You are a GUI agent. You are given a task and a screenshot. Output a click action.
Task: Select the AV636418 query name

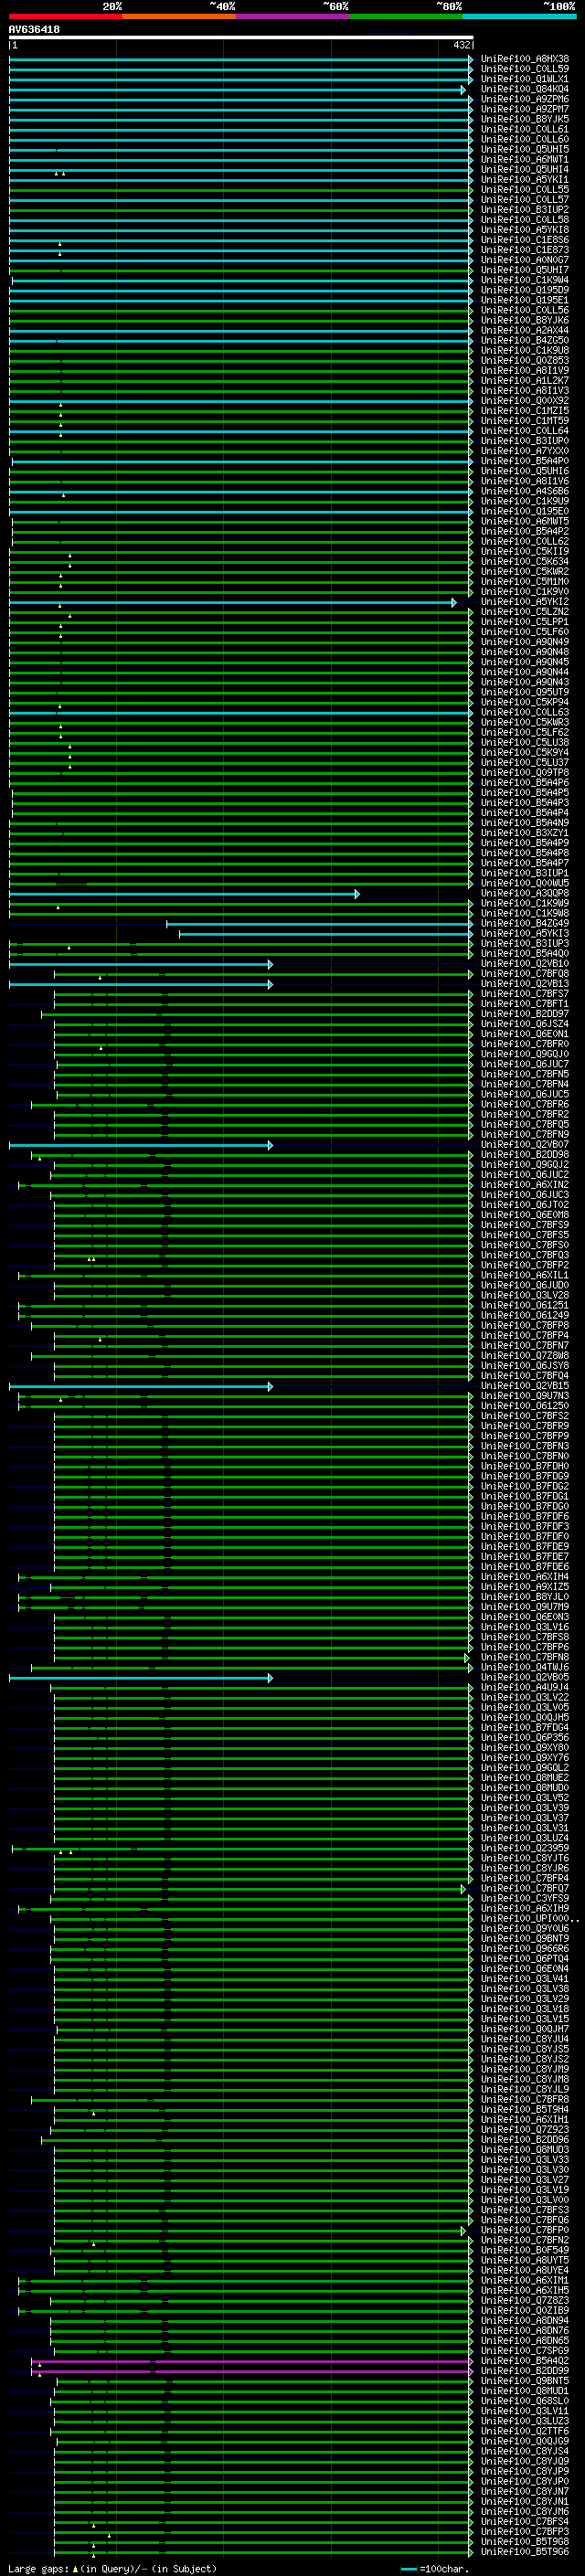34,29
